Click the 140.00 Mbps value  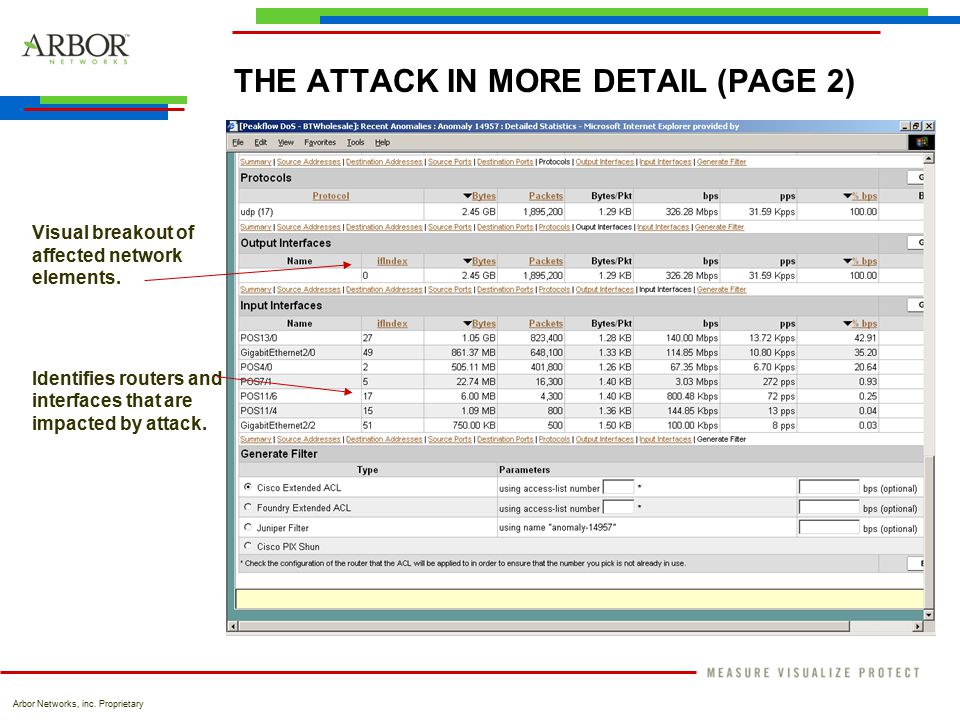coord(692,338)
